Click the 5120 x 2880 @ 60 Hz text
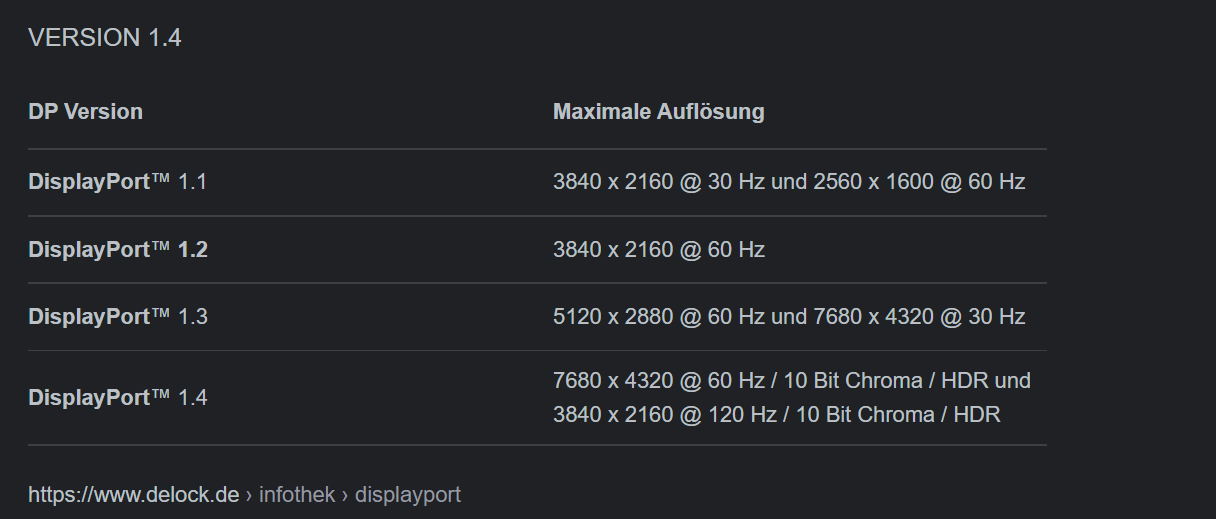Image resolution: width=1216 pixels, height=519 pixels. click(x=659, y=316)
